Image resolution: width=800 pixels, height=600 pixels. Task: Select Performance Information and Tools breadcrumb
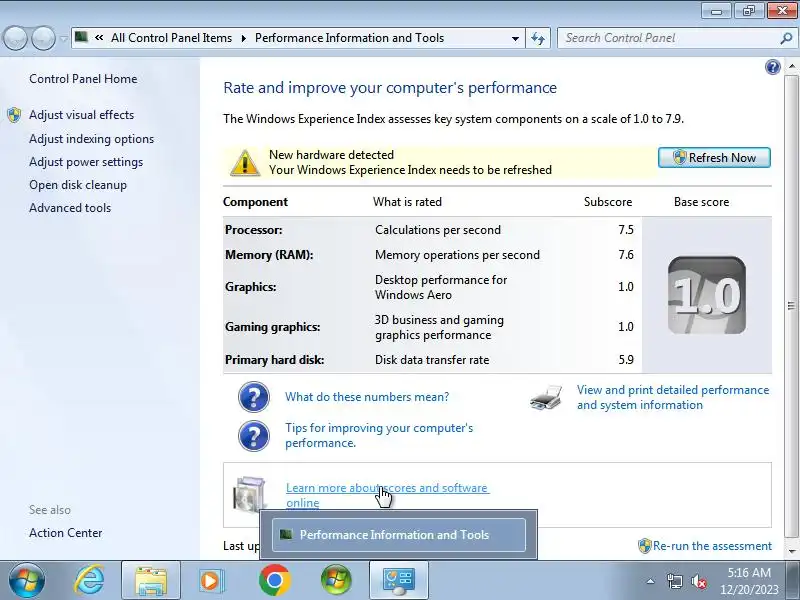349,38
